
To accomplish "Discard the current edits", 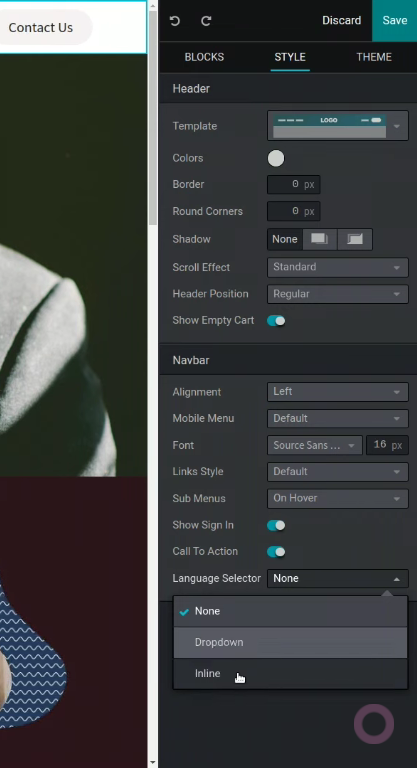I will point(342,21).
